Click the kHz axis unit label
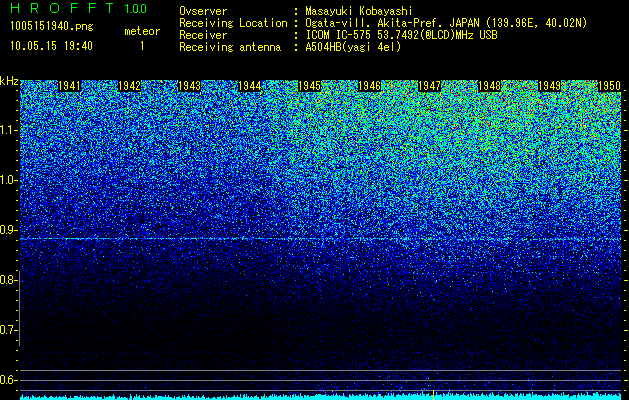Viewport: 629px width, 400px height. coord(9,81)
